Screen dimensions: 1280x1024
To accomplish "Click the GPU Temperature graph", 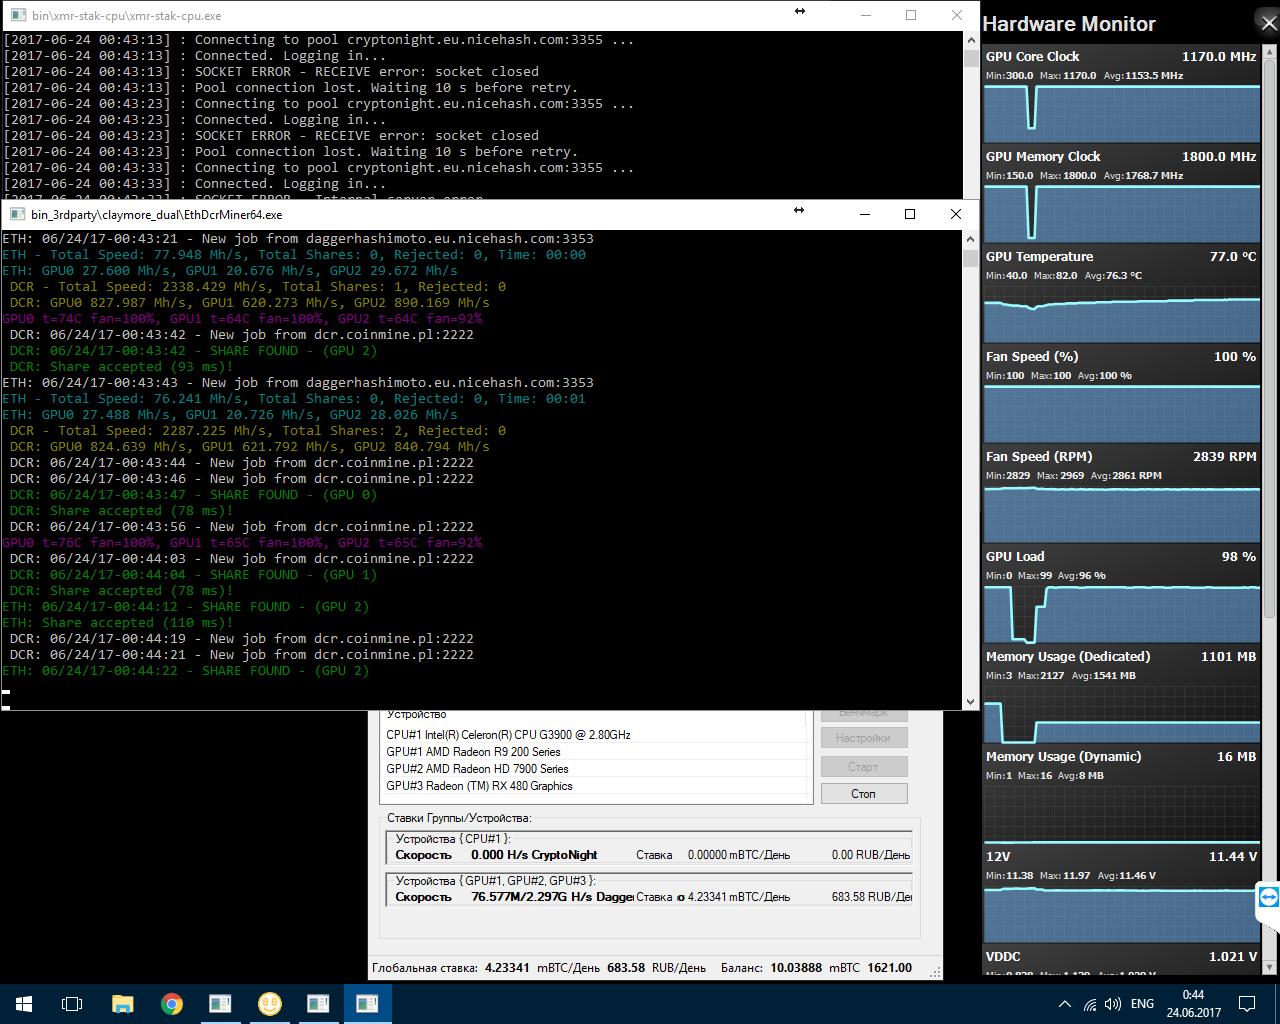I will [1121, 313].
